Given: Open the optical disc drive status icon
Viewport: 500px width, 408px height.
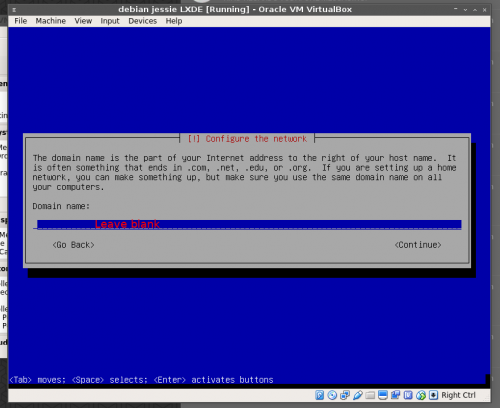Looking at the screenshot, I should click(332, 395).
